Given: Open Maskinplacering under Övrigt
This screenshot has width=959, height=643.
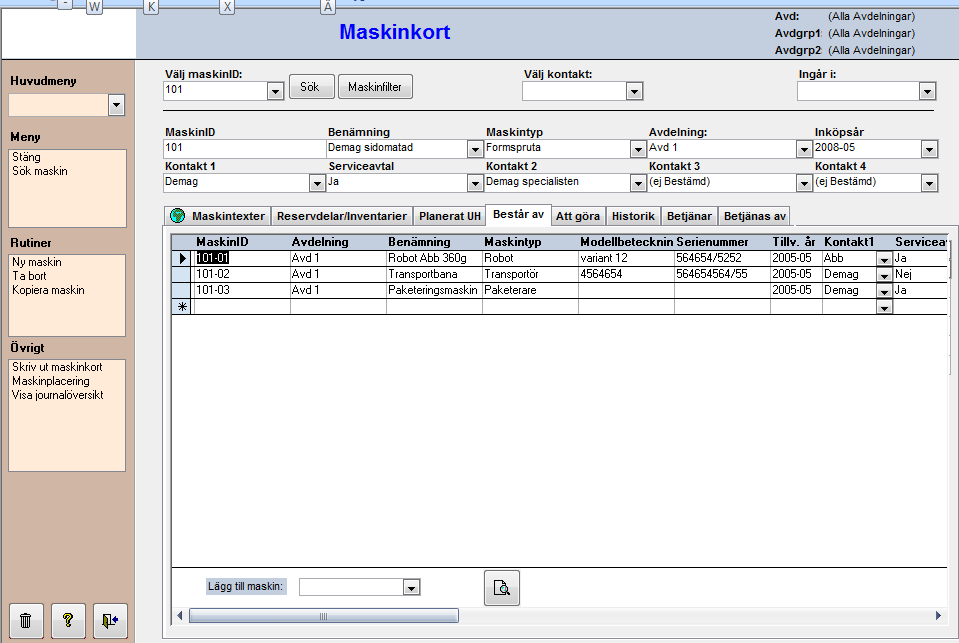Looking at the screenshot, I should pyautogui.click(x=51, y=381).
